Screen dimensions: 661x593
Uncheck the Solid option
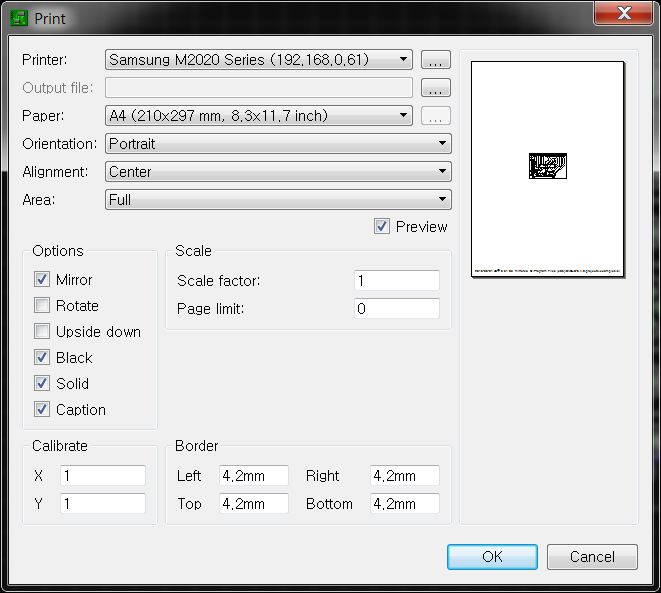pos(42,383)
